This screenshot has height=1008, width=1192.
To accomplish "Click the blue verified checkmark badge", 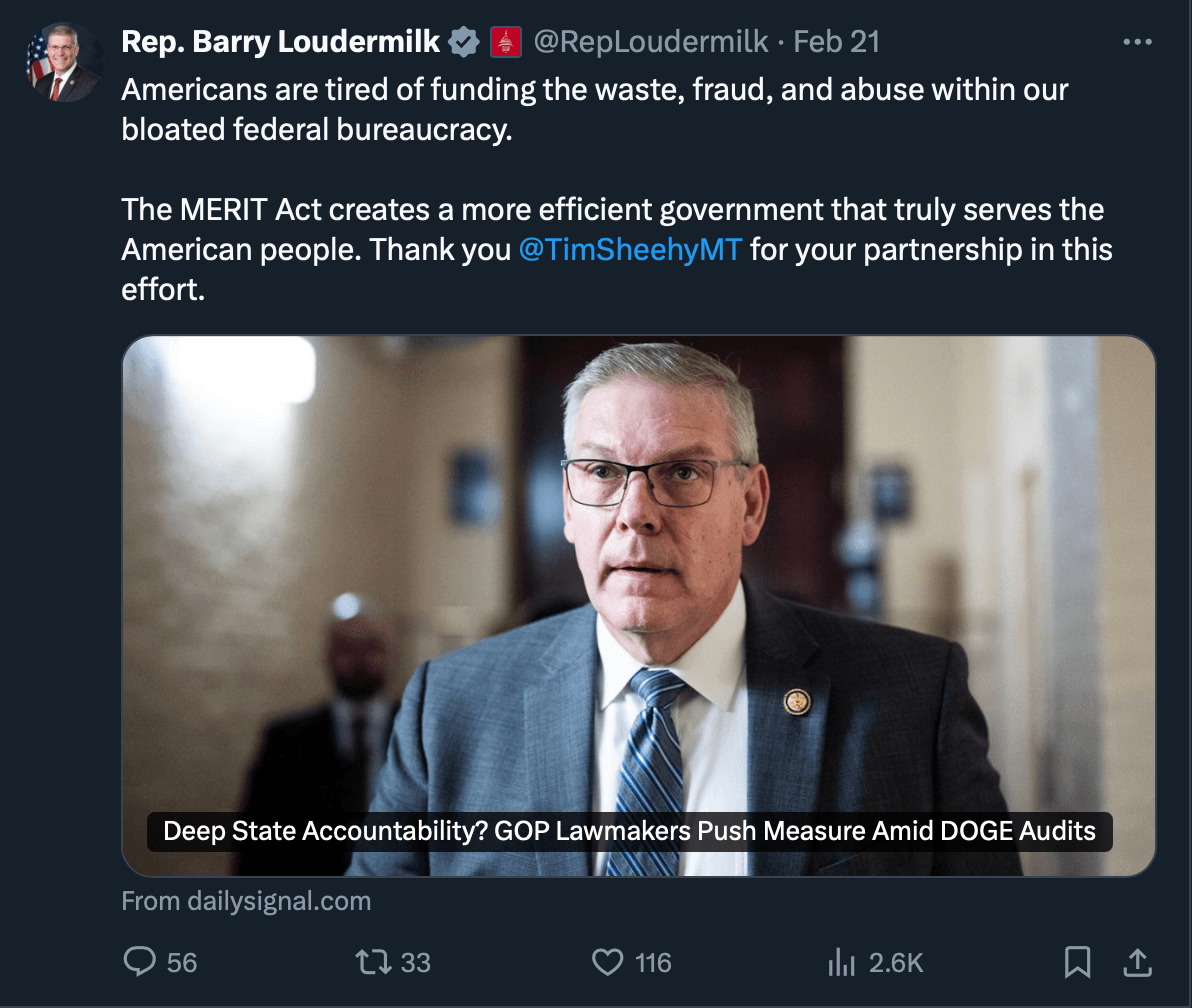I will 462,42.
